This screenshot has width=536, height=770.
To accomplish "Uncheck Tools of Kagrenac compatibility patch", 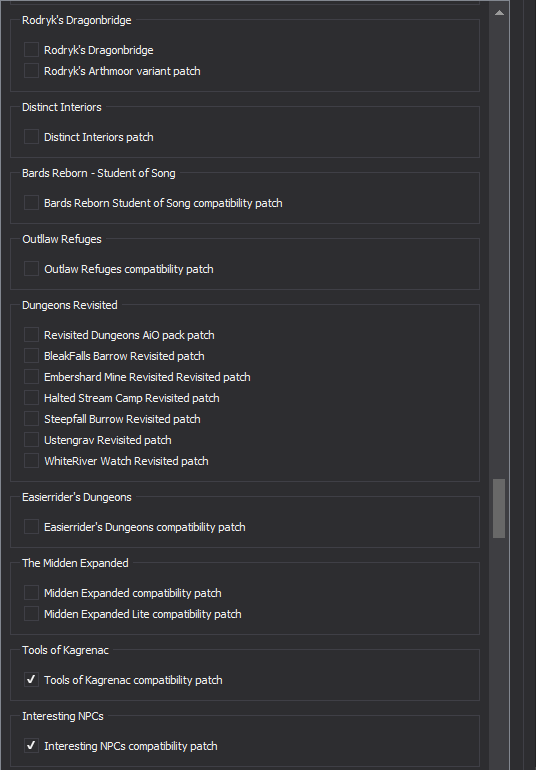I will [x=31, y=680].
